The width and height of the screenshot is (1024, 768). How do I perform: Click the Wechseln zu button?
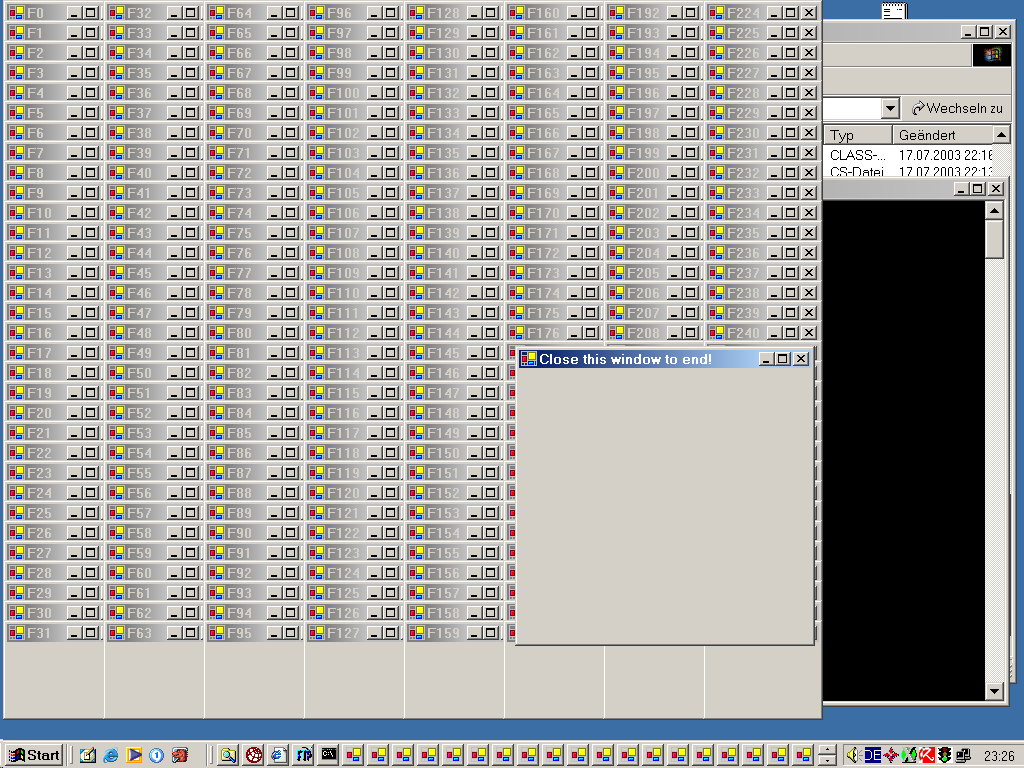tap(958, 108)
